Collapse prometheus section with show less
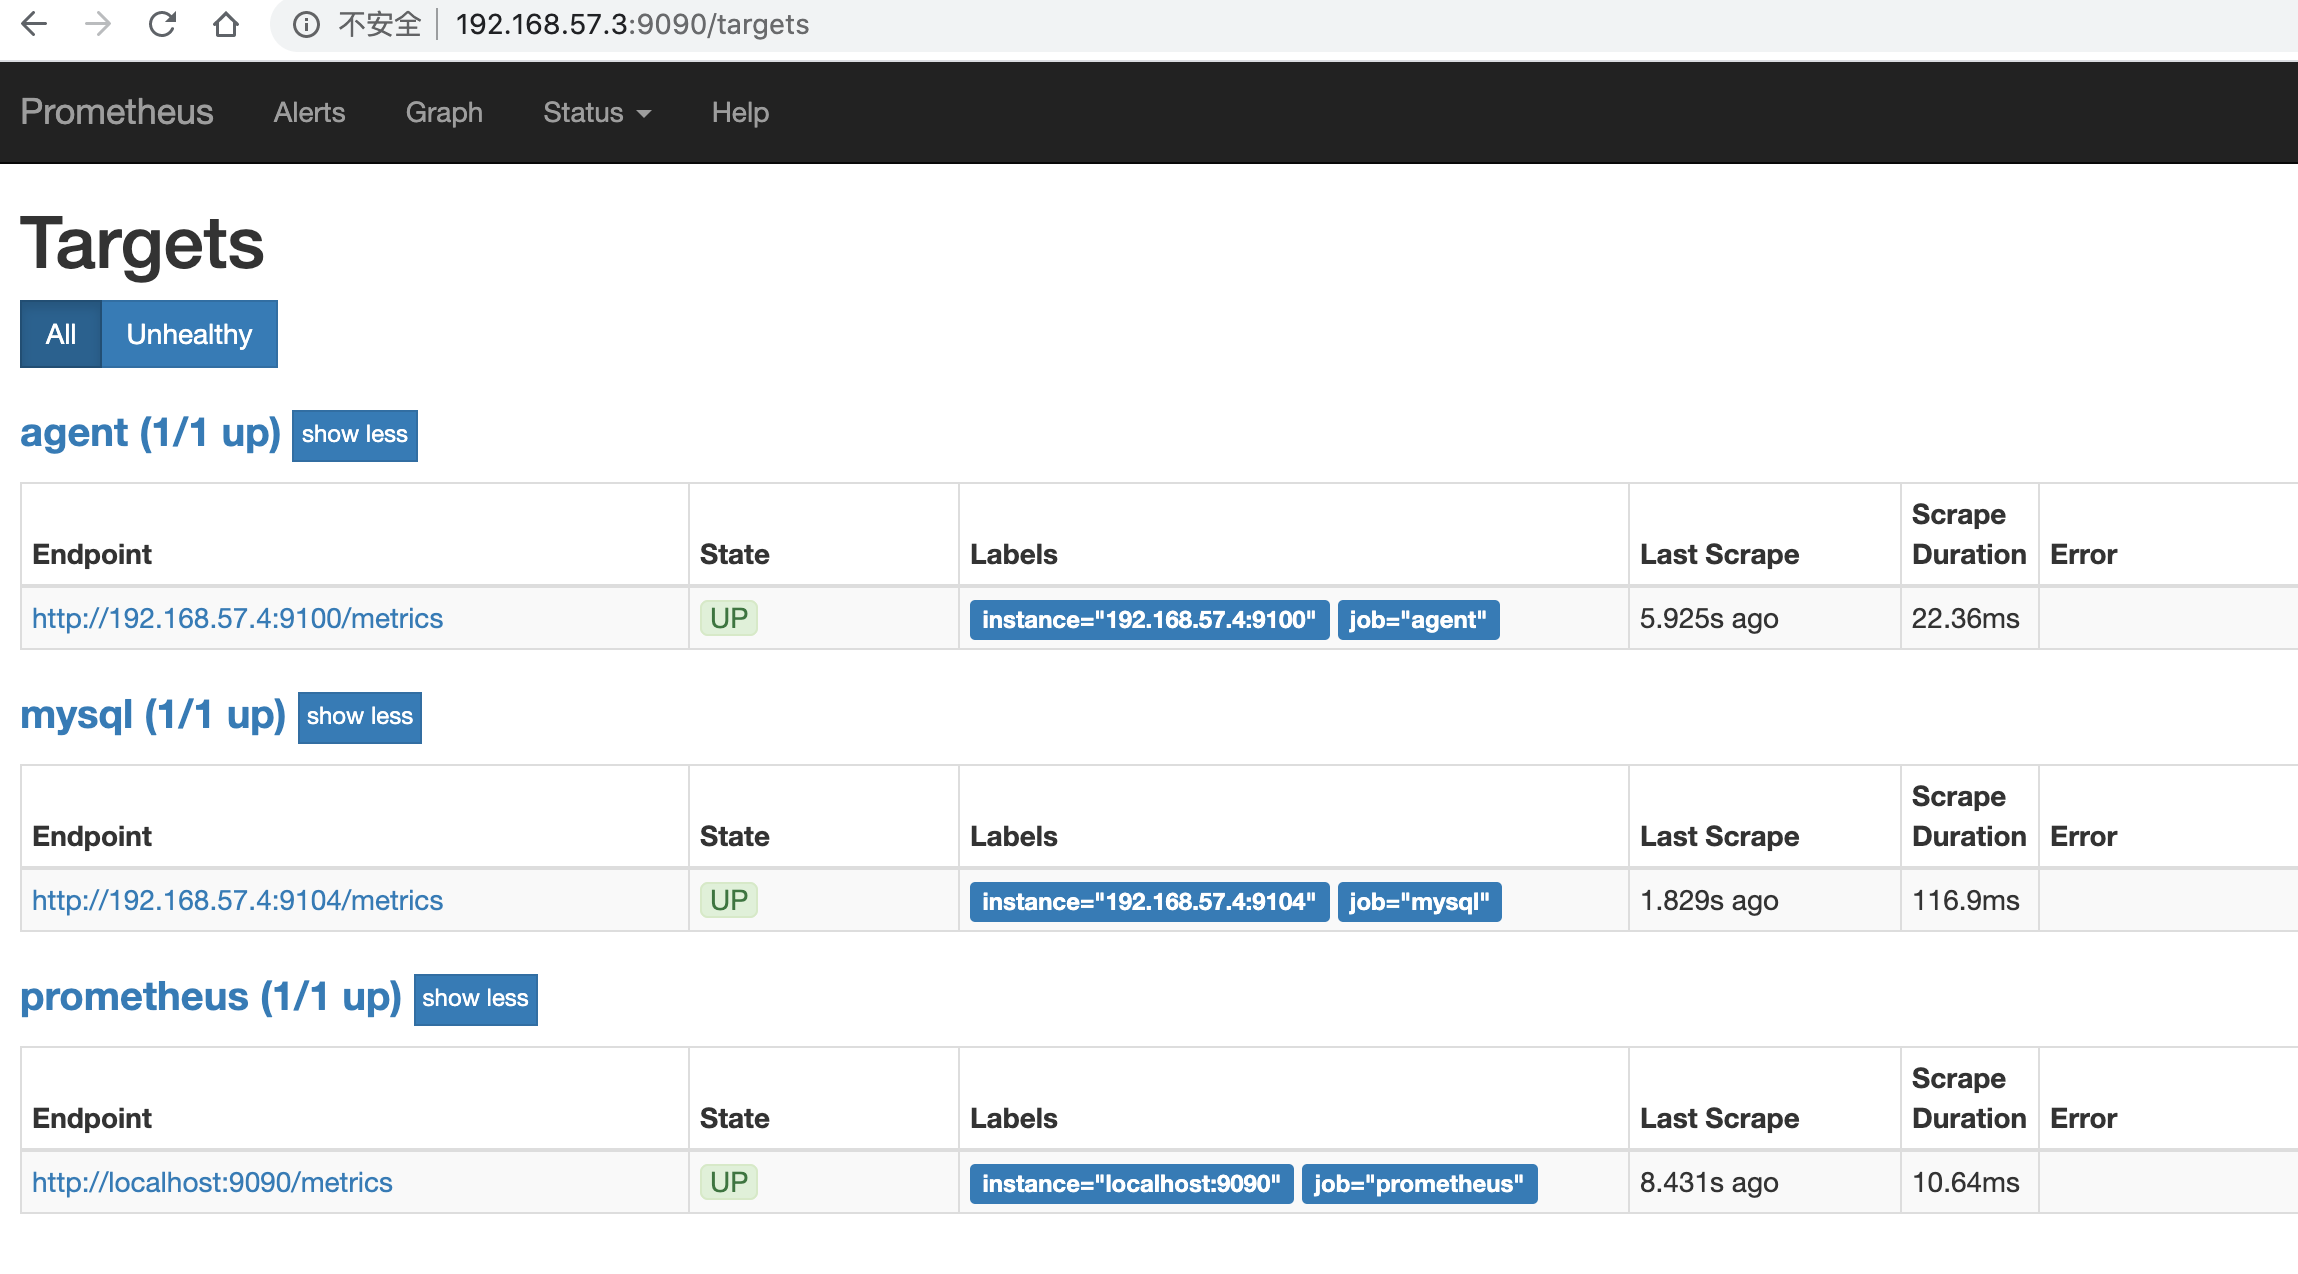The image size is (2298, 1274). (476, 999)
